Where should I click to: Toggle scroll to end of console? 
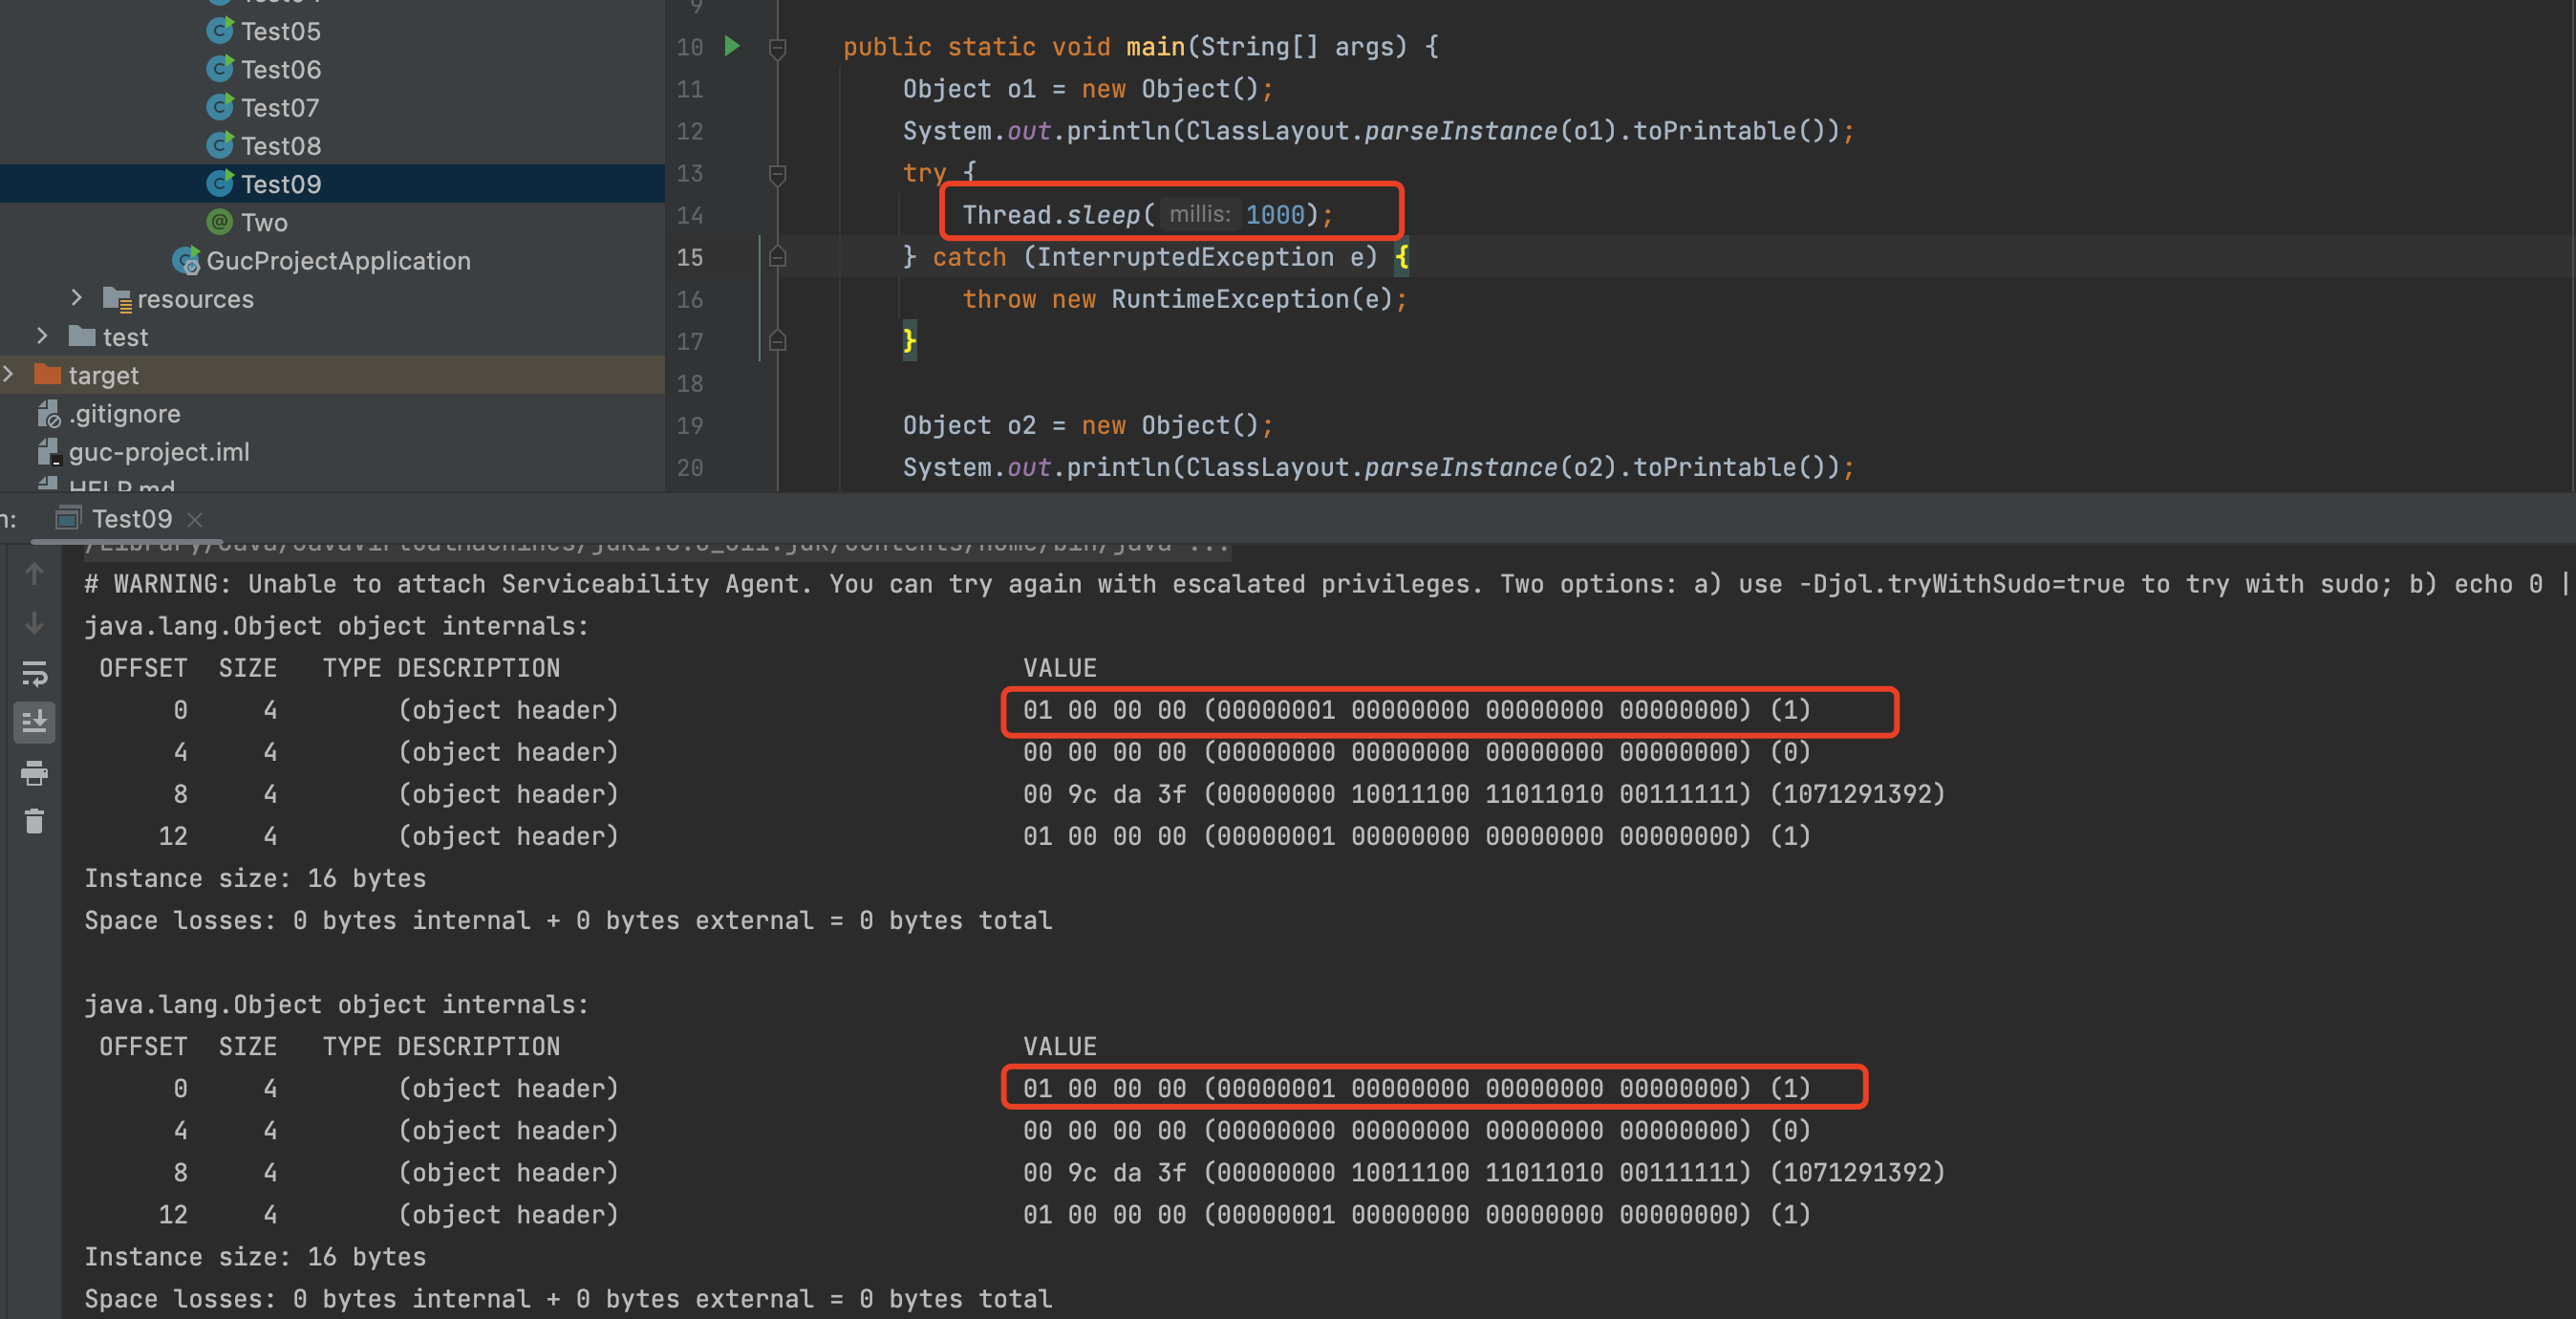[x=34, y=721]
